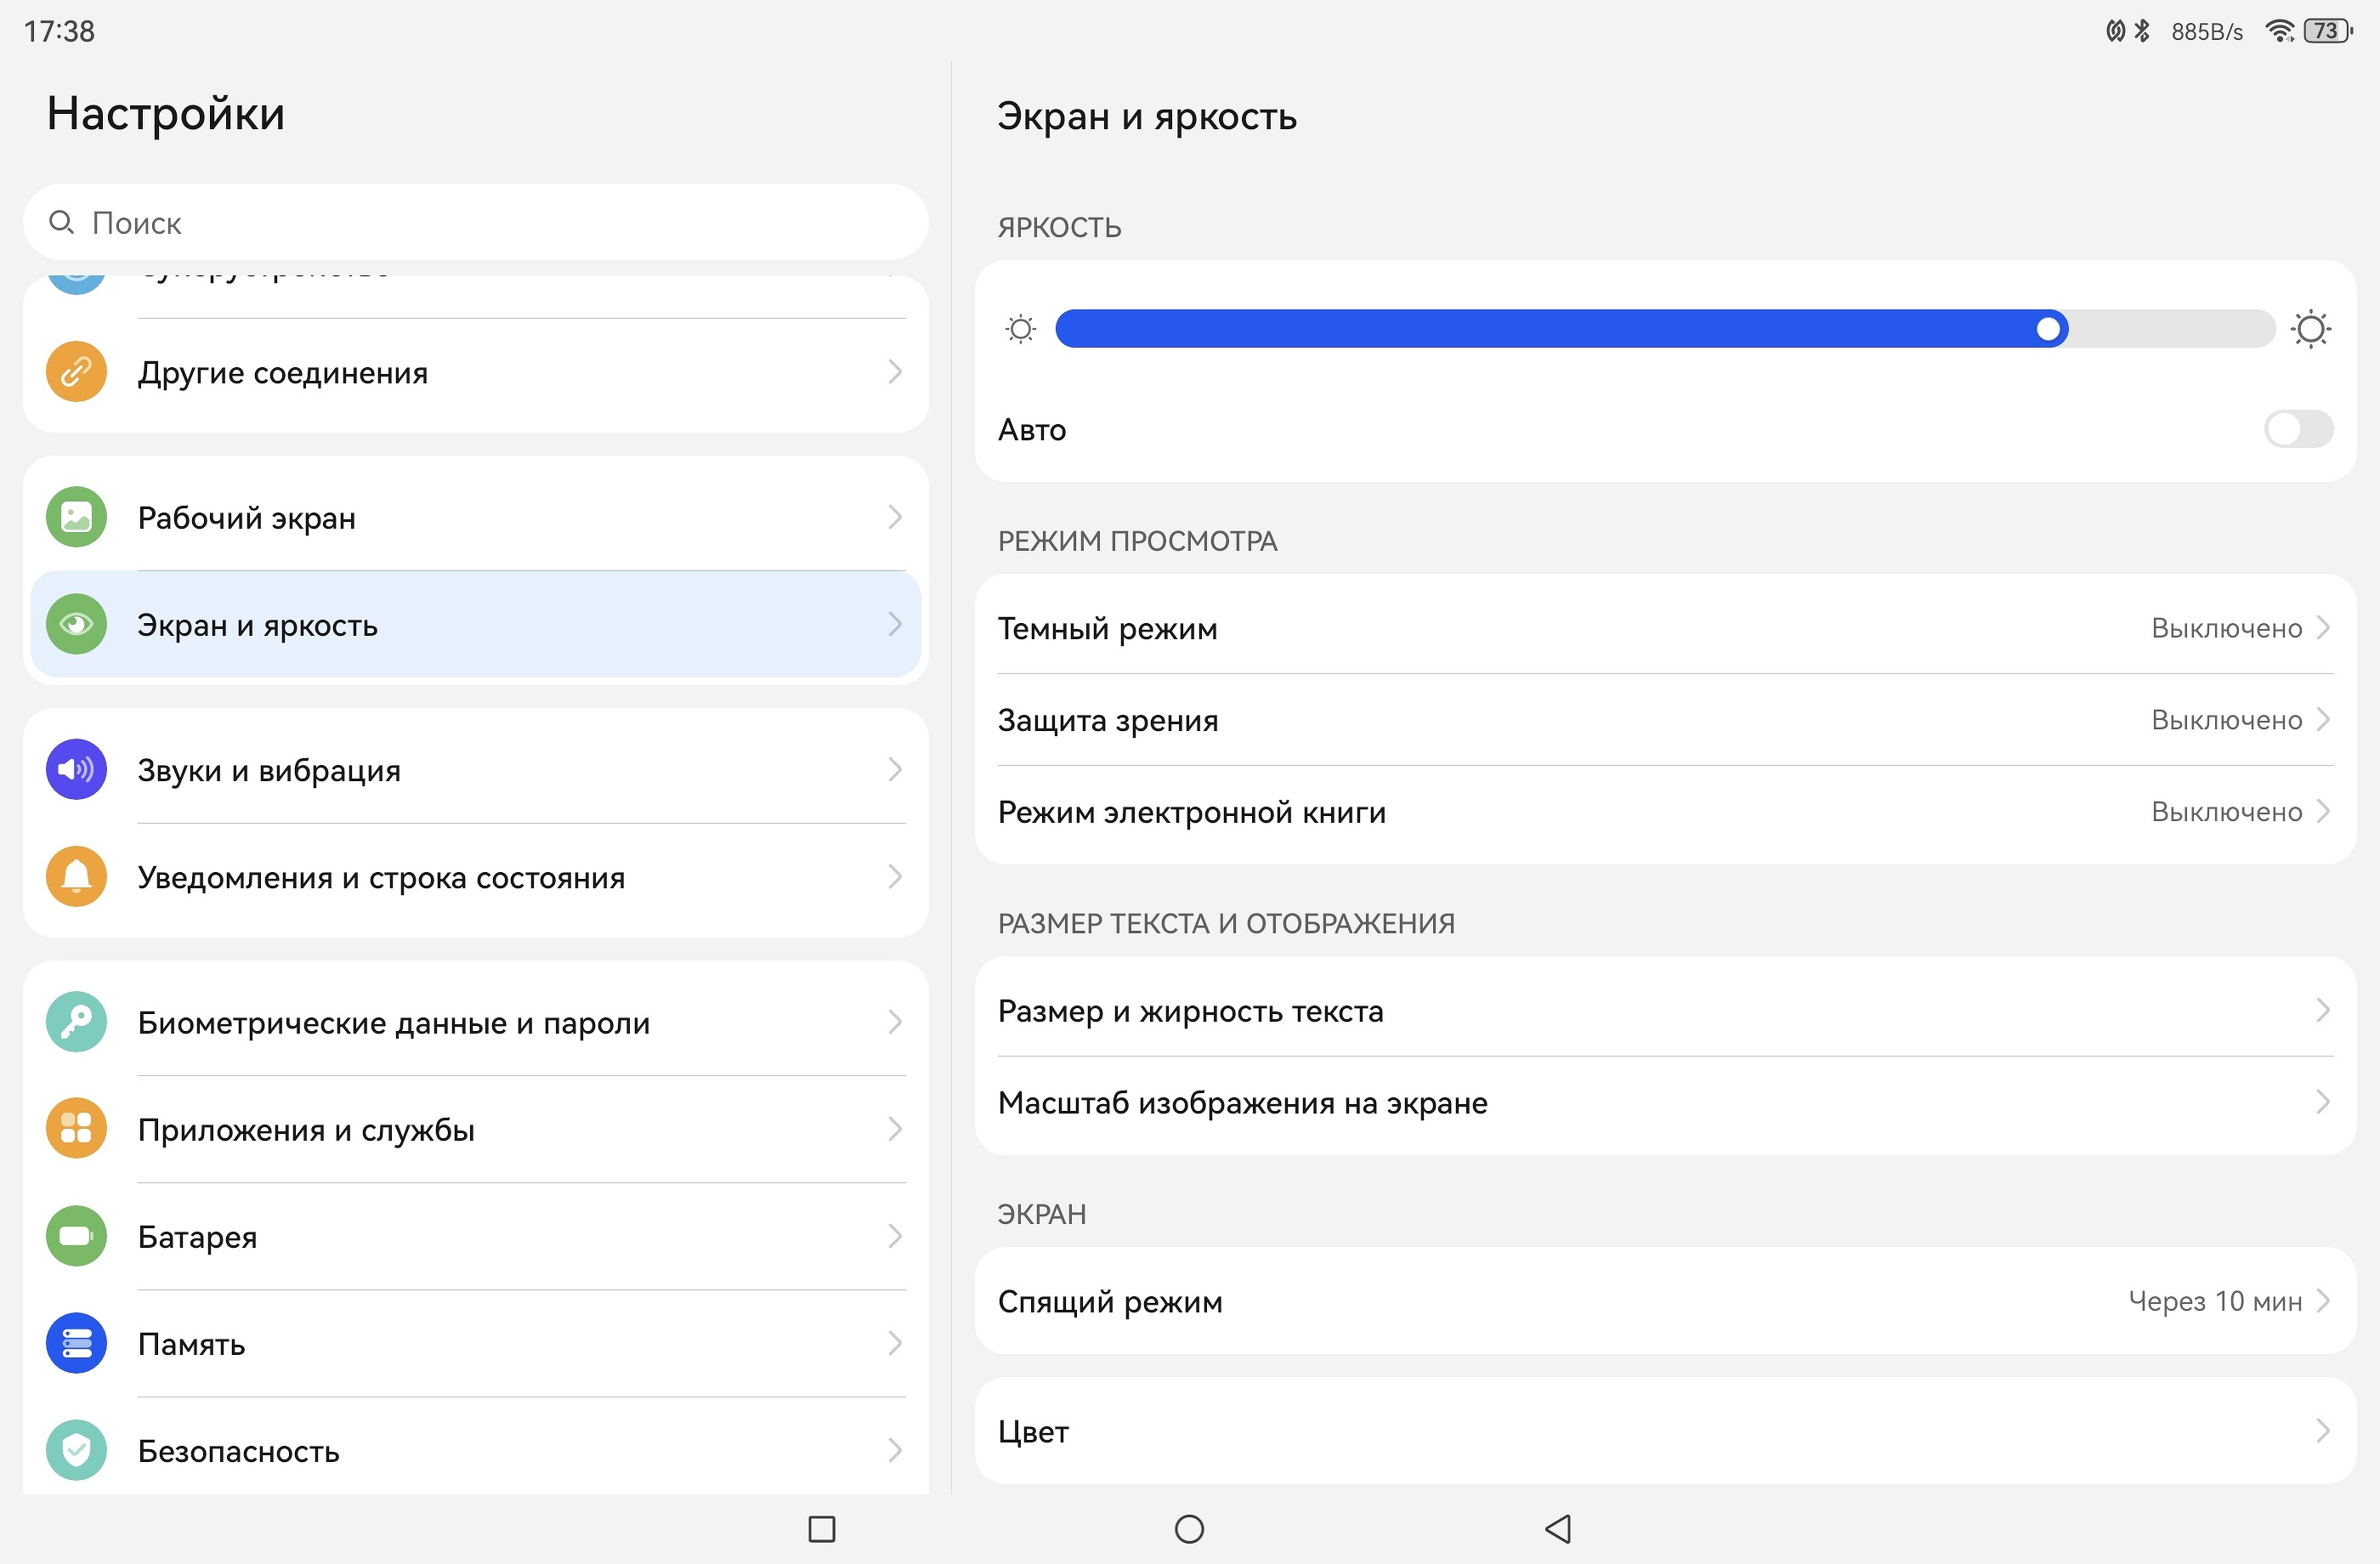Tap the orange link icon for Другие соединения

click(76, 372)
